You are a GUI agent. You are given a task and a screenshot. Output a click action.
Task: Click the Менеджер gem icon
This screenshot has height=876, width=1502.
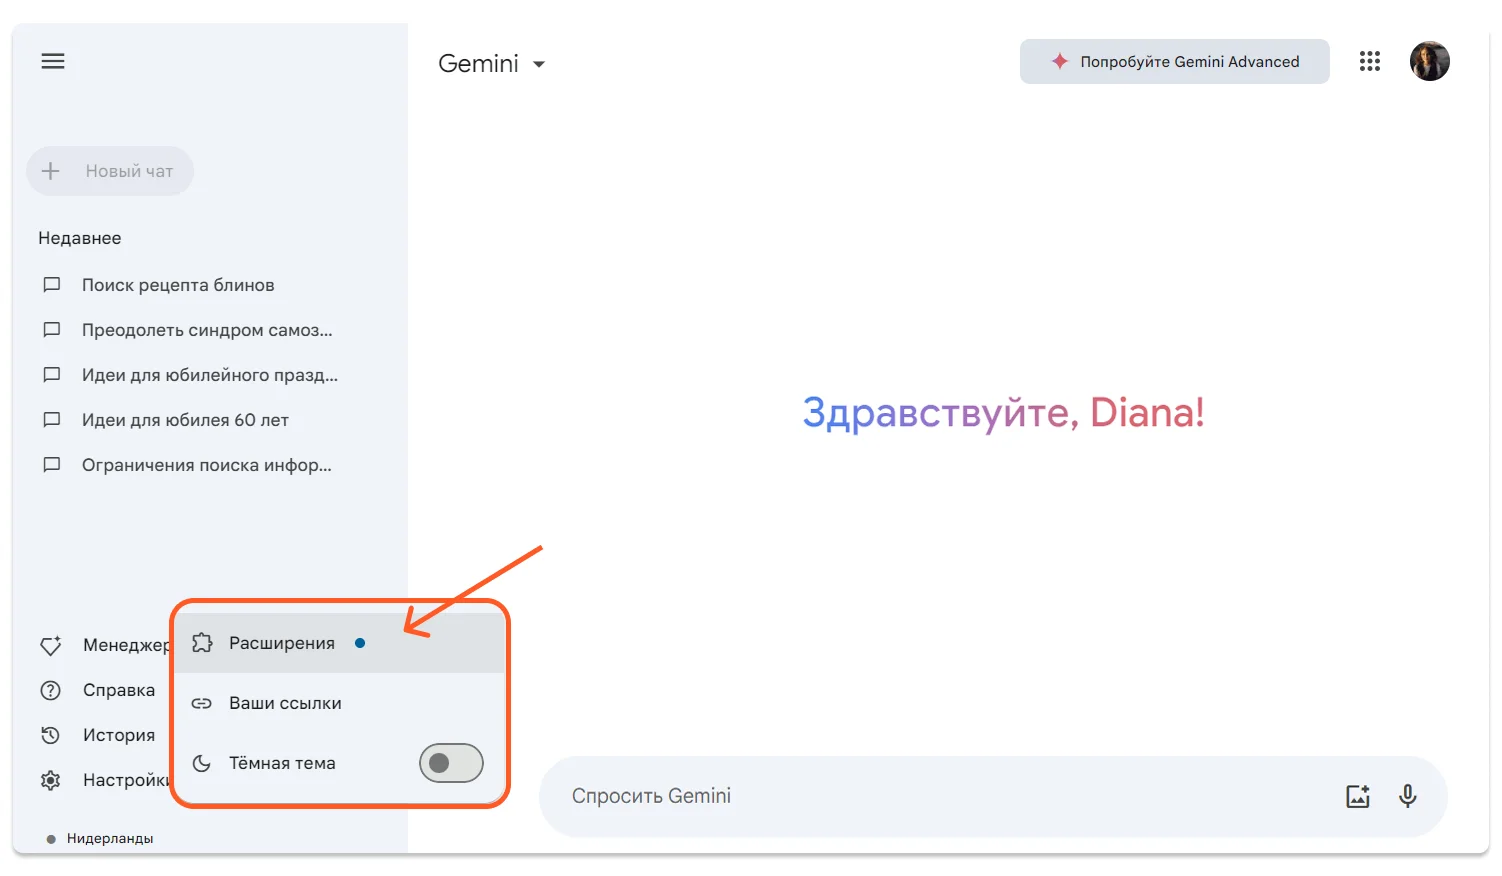[x=51, y=645]
